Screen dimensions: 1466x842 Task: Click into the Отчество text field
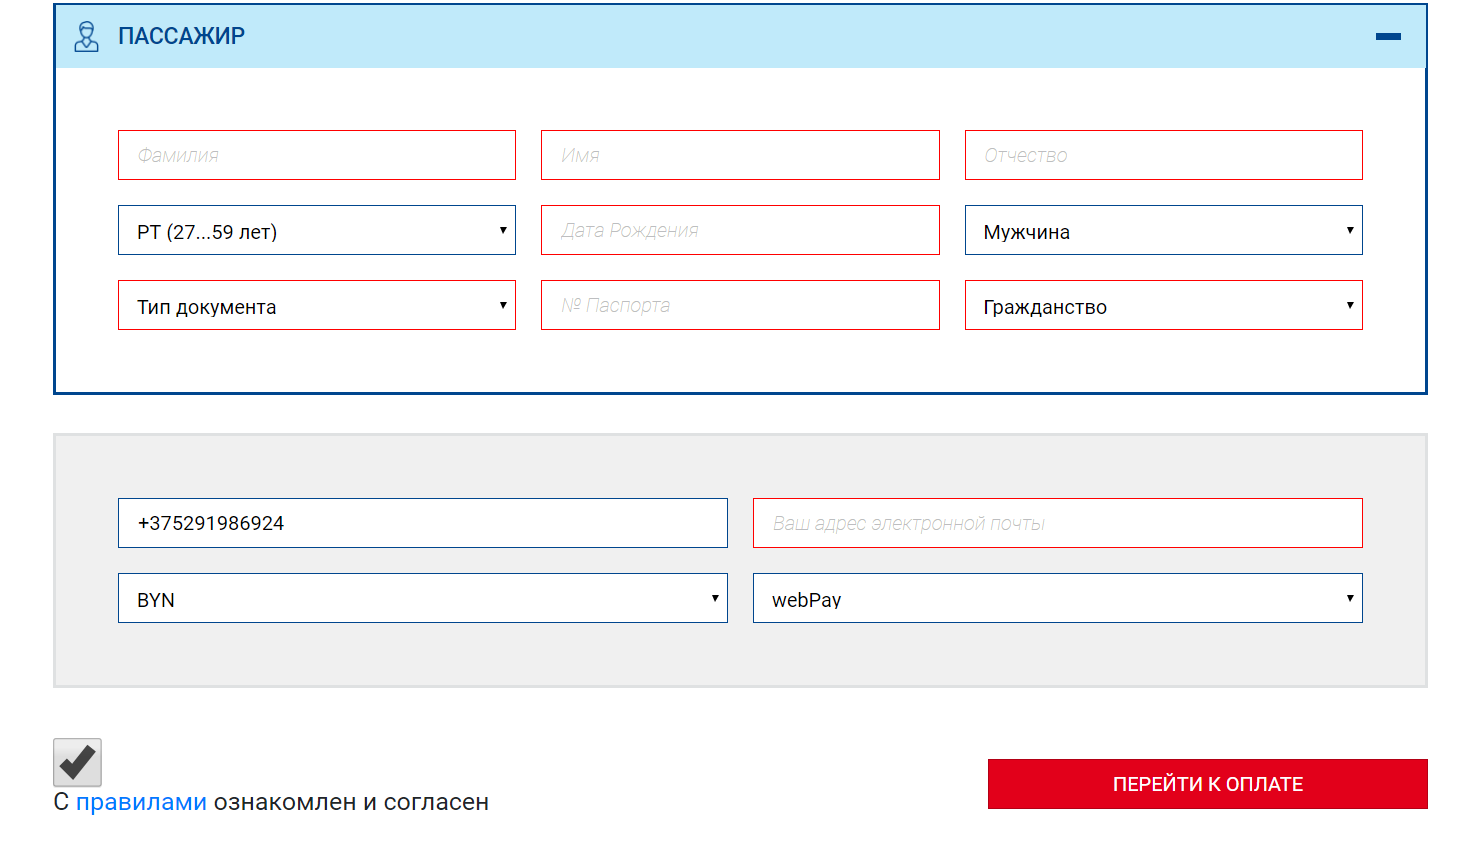pyautogui.click(x=1163, y=155)
